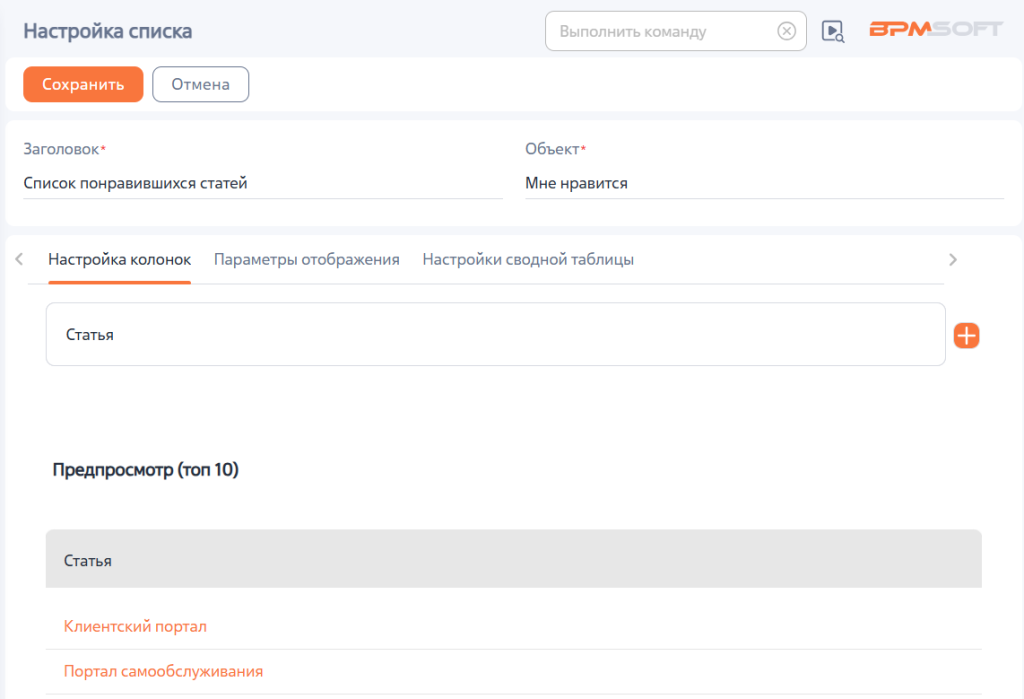This screenshot has height=699, width=1024.
Task: Save the list with Сохранить button
Action: click(83, 84)
